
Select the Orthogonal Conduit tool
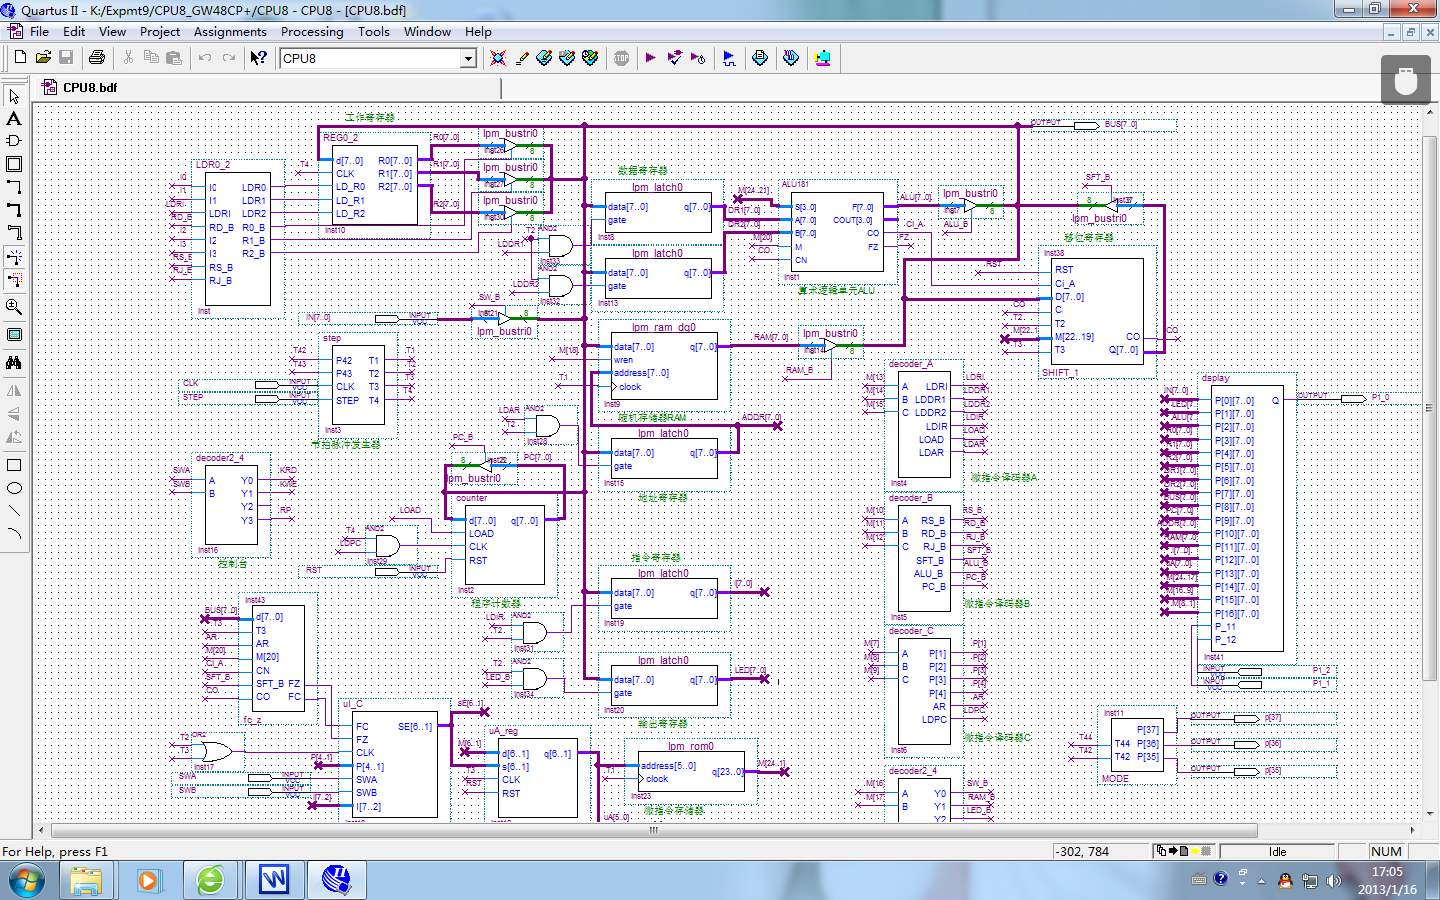(x=14, y=233)
